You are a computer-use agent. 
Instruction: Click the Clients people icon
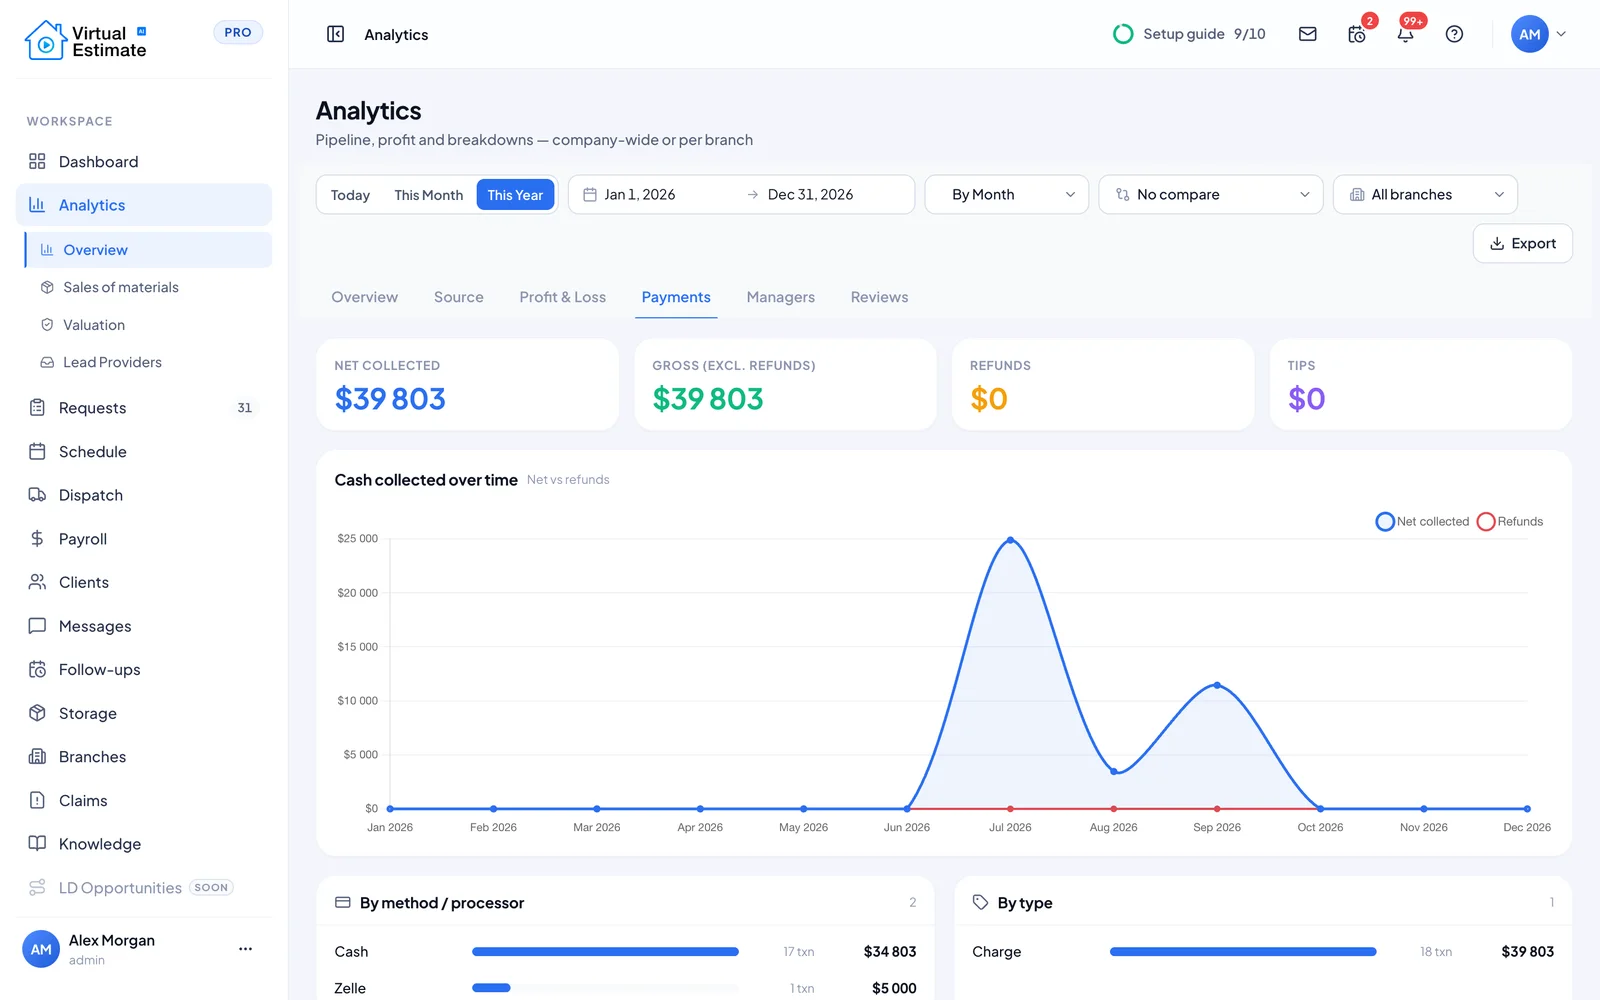click(x=37, y=582)
